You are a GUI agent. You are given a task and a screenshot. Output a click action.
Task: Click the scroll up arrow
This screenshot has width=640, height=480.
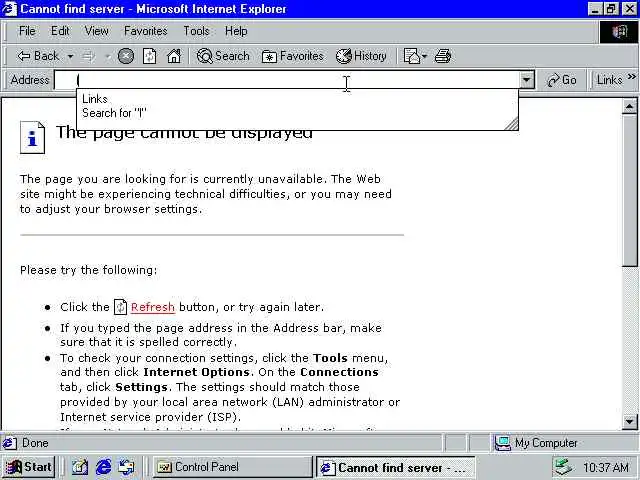pos(629,107)
